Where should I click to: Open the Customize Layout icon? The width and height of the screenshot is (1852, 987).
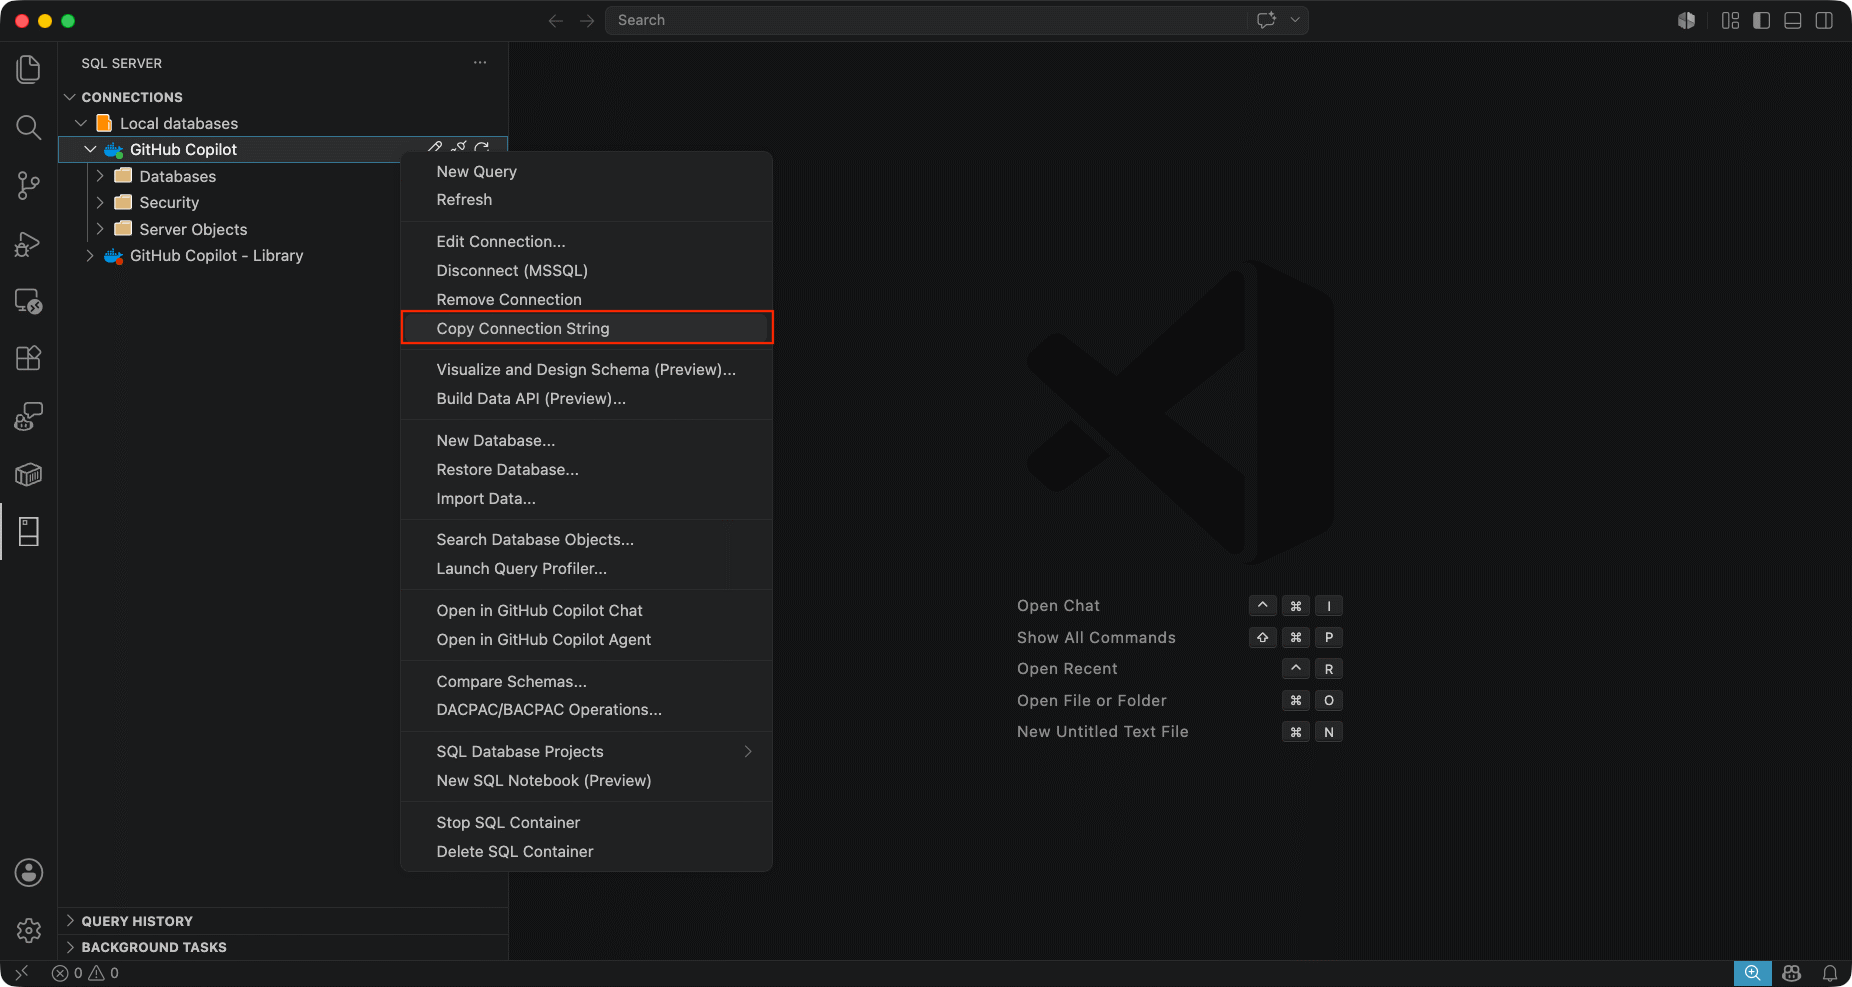1730,20
